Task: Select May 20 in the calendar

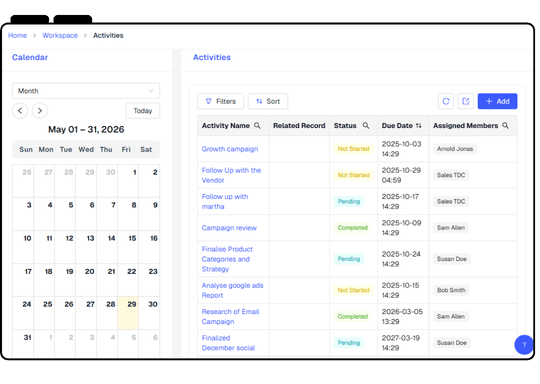Action: [x=86, y=280]
